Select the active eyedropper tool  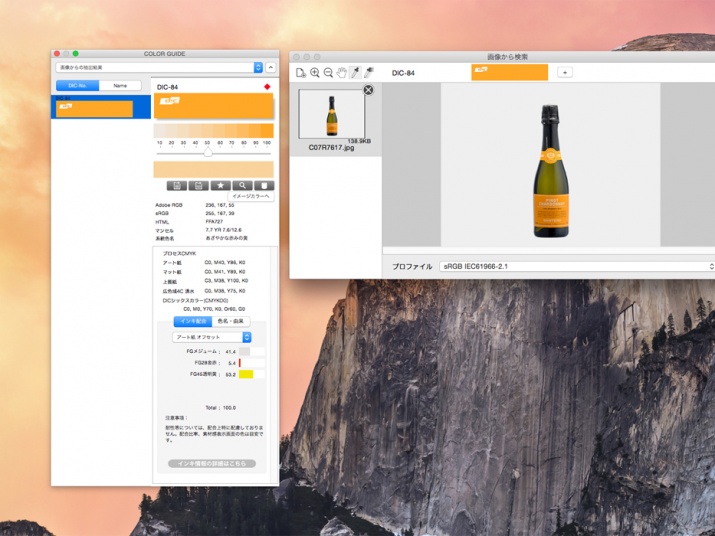pos(356,73)
